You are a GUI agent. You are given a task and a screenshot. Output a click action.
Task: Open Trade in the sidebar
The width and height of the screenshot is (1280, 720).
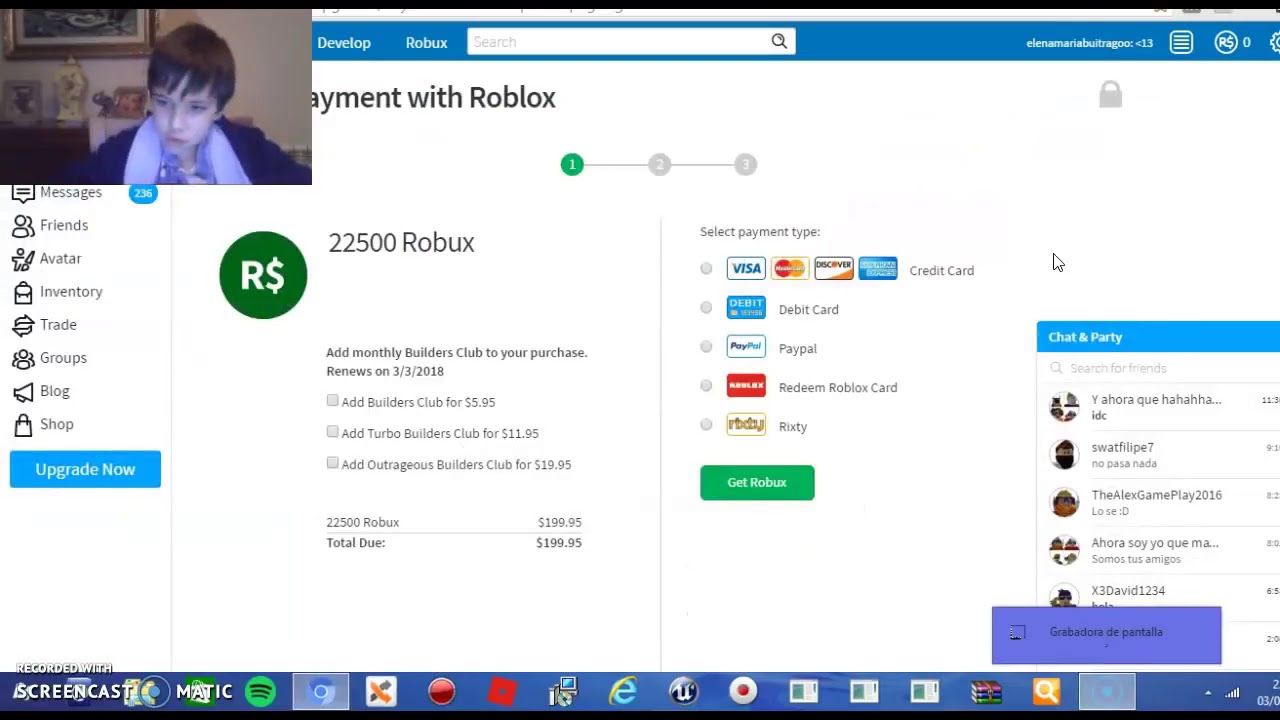click(x=58, y=324)
